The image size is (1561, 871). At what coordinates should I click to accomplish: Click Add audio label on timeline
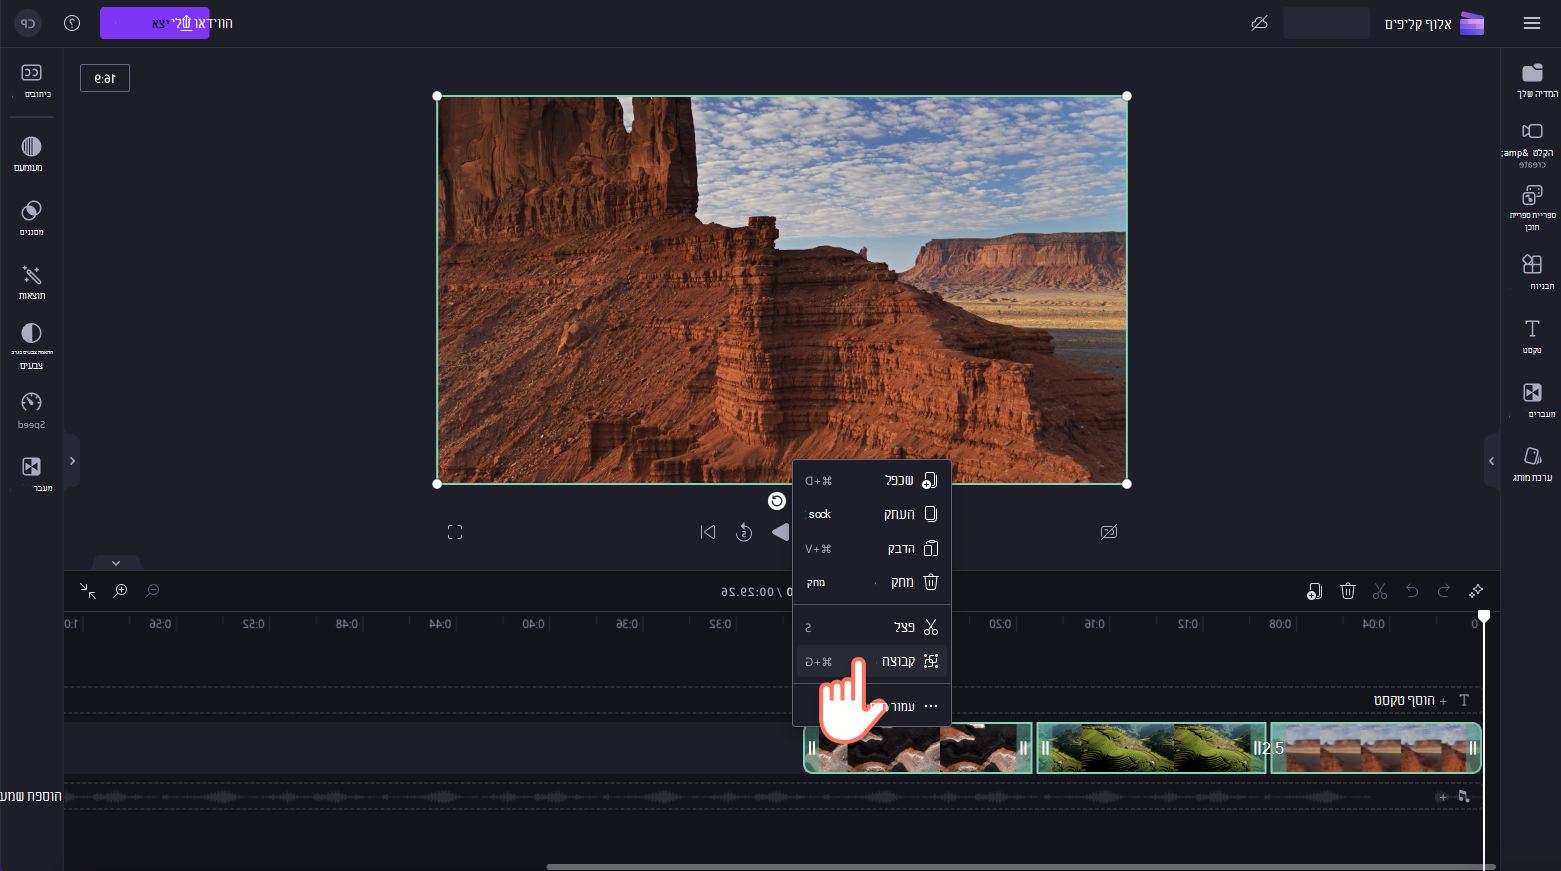click(x=31, y=796)
